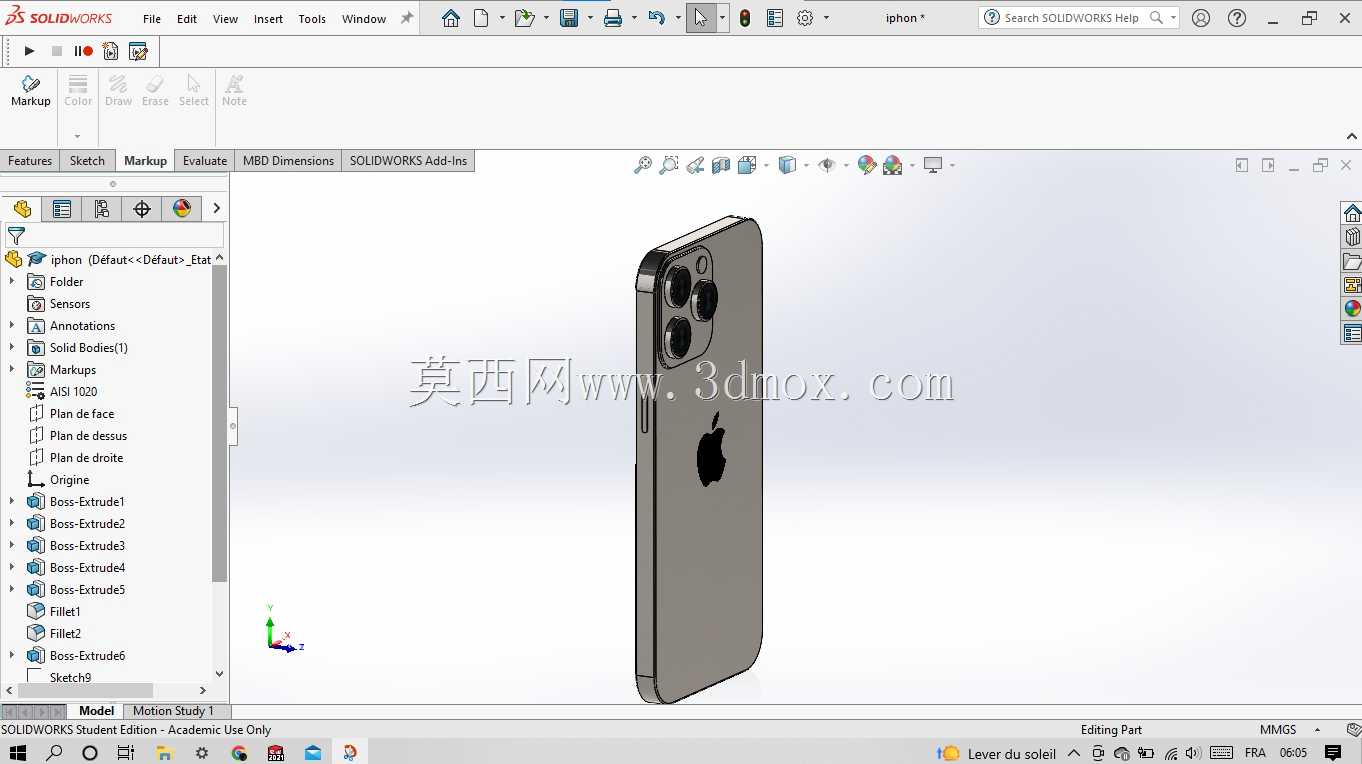Viewport: 1362px width, 764px height.
Task: Switch to the Evaluate tab
Action: (205, 161)
